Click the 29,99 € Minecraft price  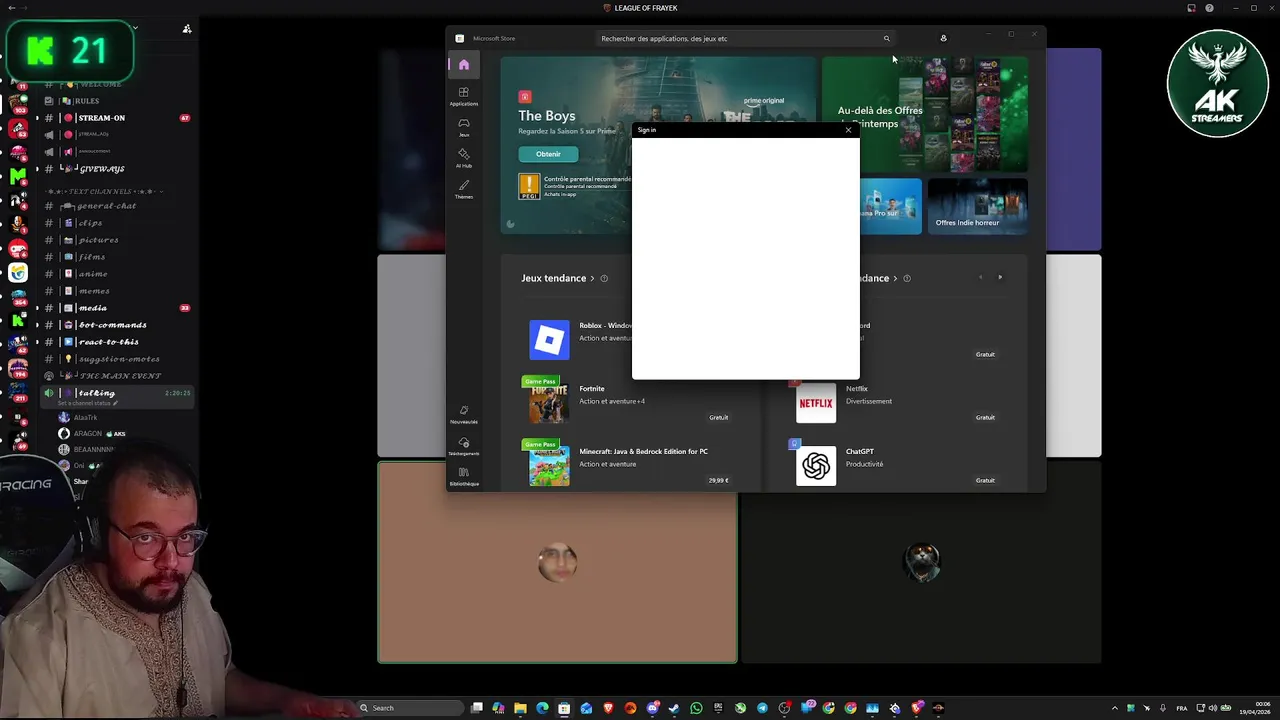pyautogui.click(x=718, y=480)
